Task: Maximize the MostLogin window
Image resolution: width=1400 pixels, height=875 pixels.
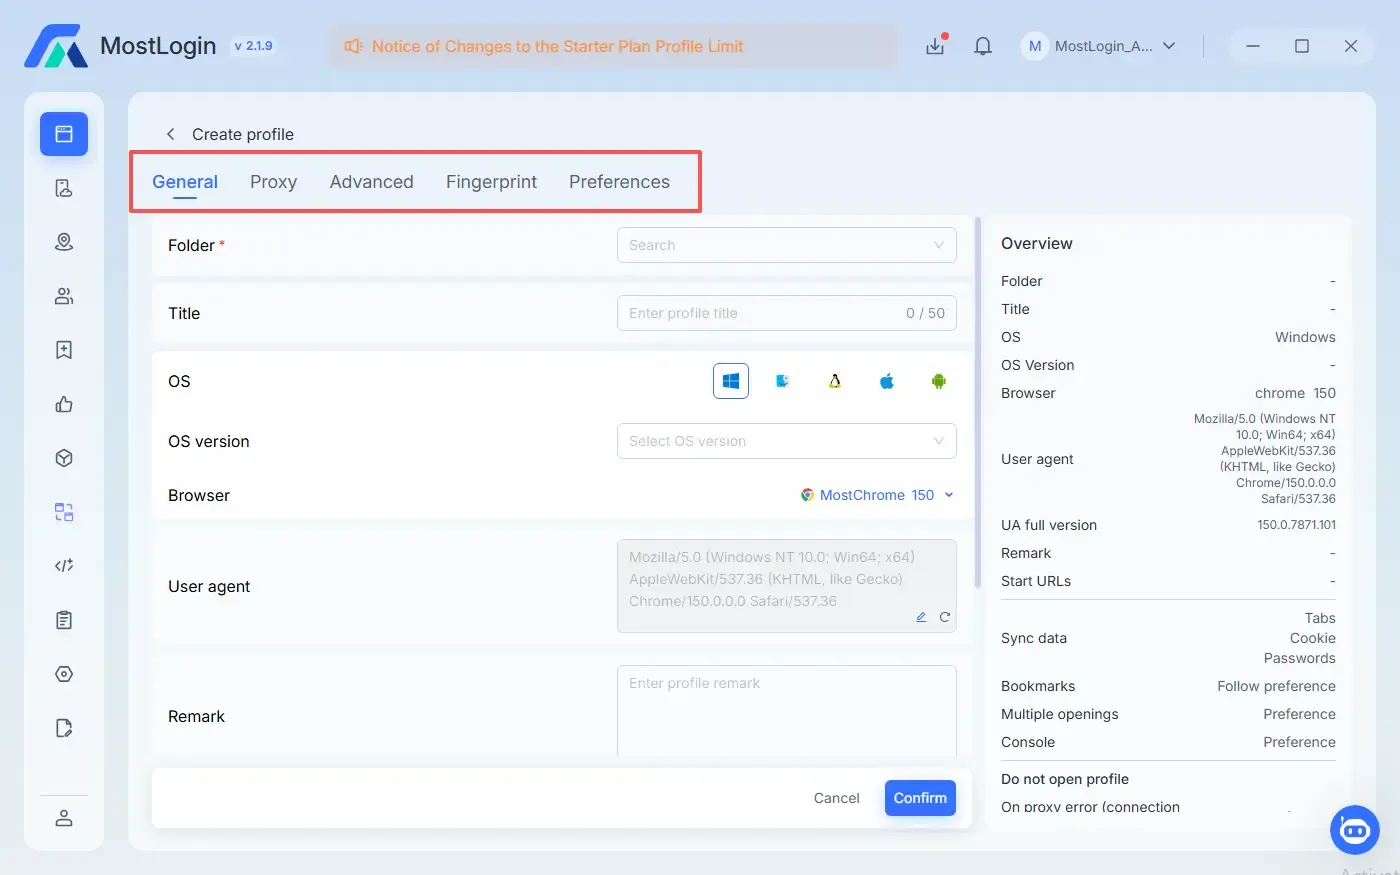Action: point(1302,46)
